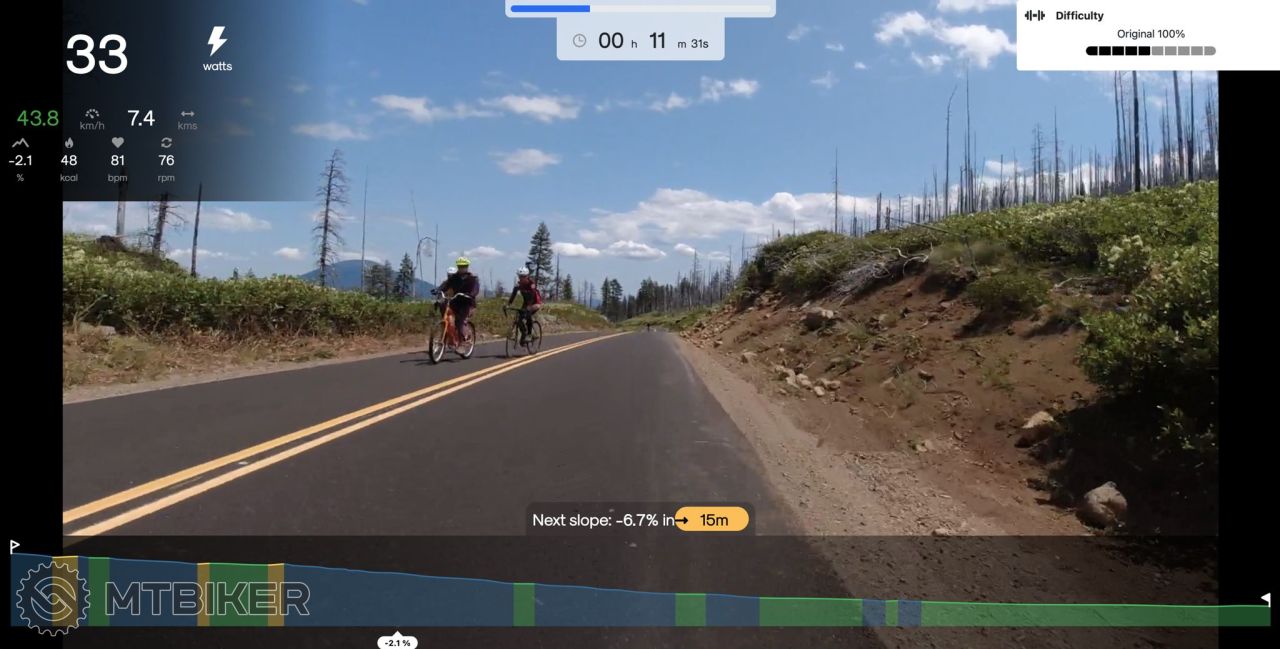Click the heart rate bpm icon
The height and width of the screenshot is (649, 1280).
pyautogui.click(x=117, y=143)
